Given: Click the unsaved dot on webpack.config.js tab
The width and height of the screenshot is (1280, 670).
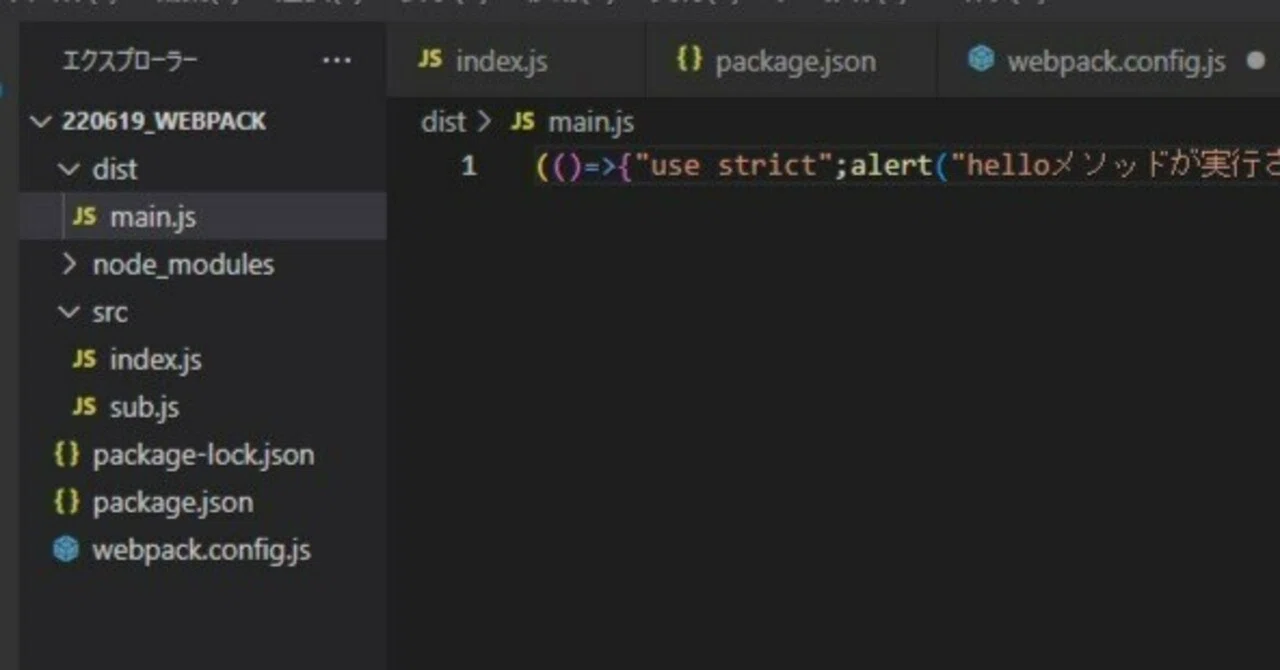Looking at the screenshot, I should [1256, 61].
